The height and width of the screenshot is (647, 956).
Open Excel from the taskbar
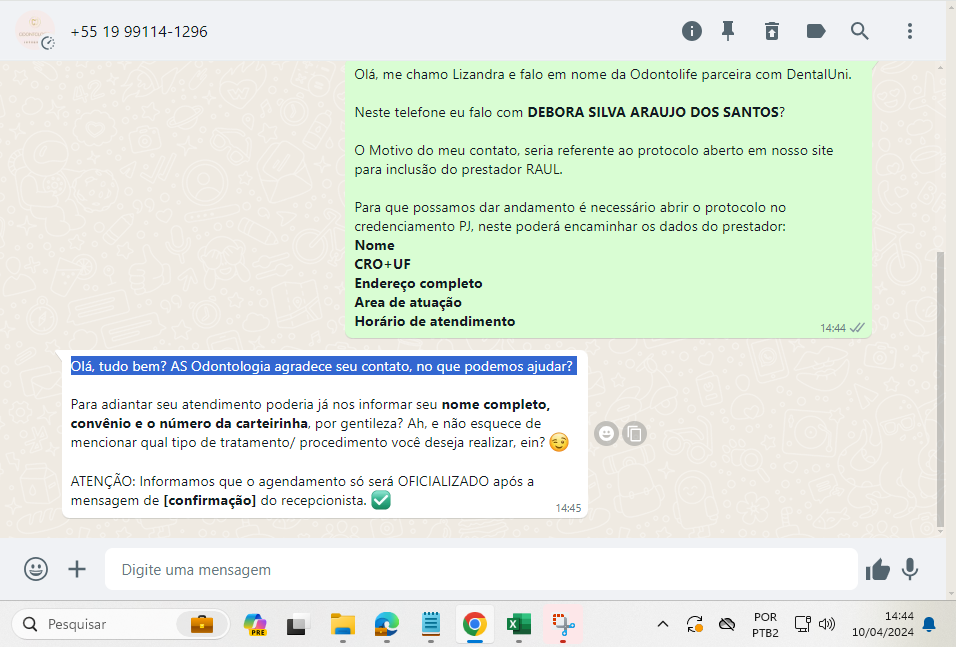pyautogui.click(x=518, y=624)
